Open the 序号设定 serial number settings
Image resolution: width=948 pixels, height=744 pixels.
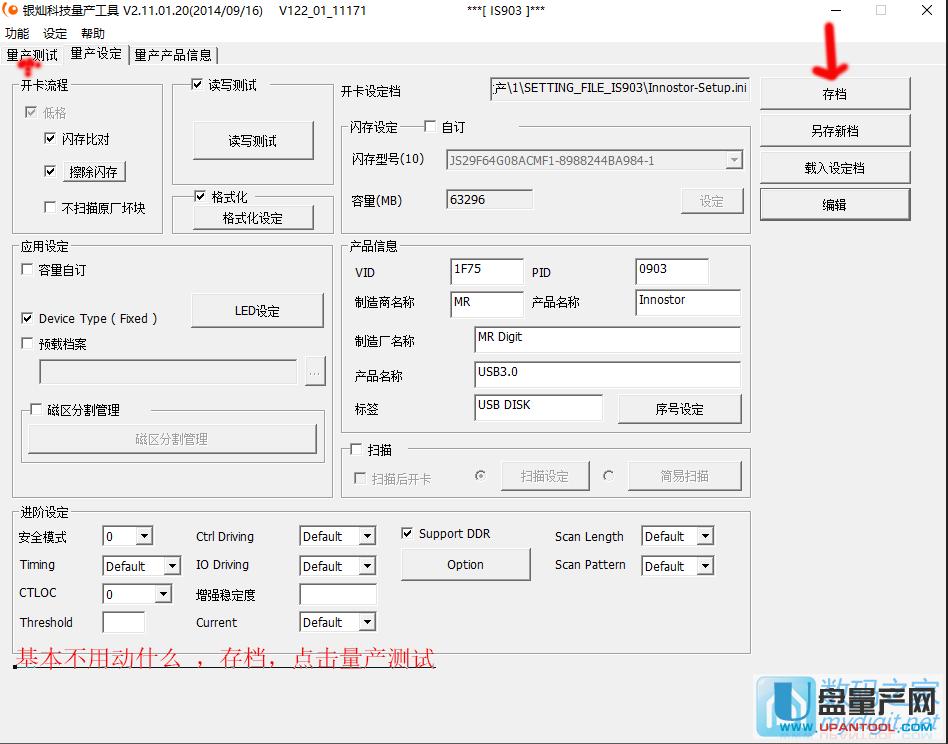679,409
